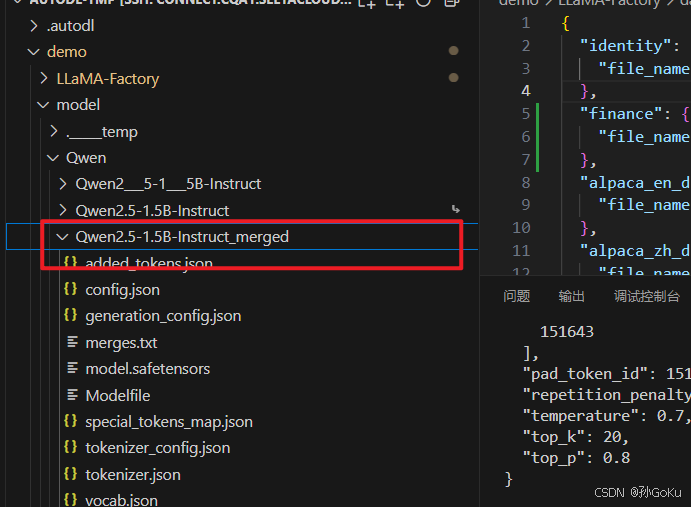Click the 151643 value in the panel
The height and width of the screenshot is (507, 691).
tap(567, 332)
